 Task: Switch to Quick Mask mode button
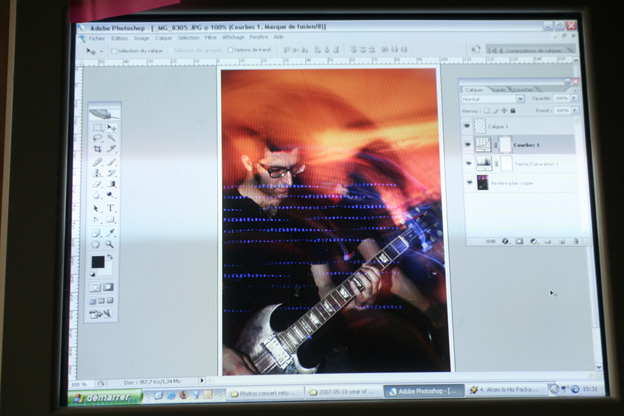click(108, 287)
